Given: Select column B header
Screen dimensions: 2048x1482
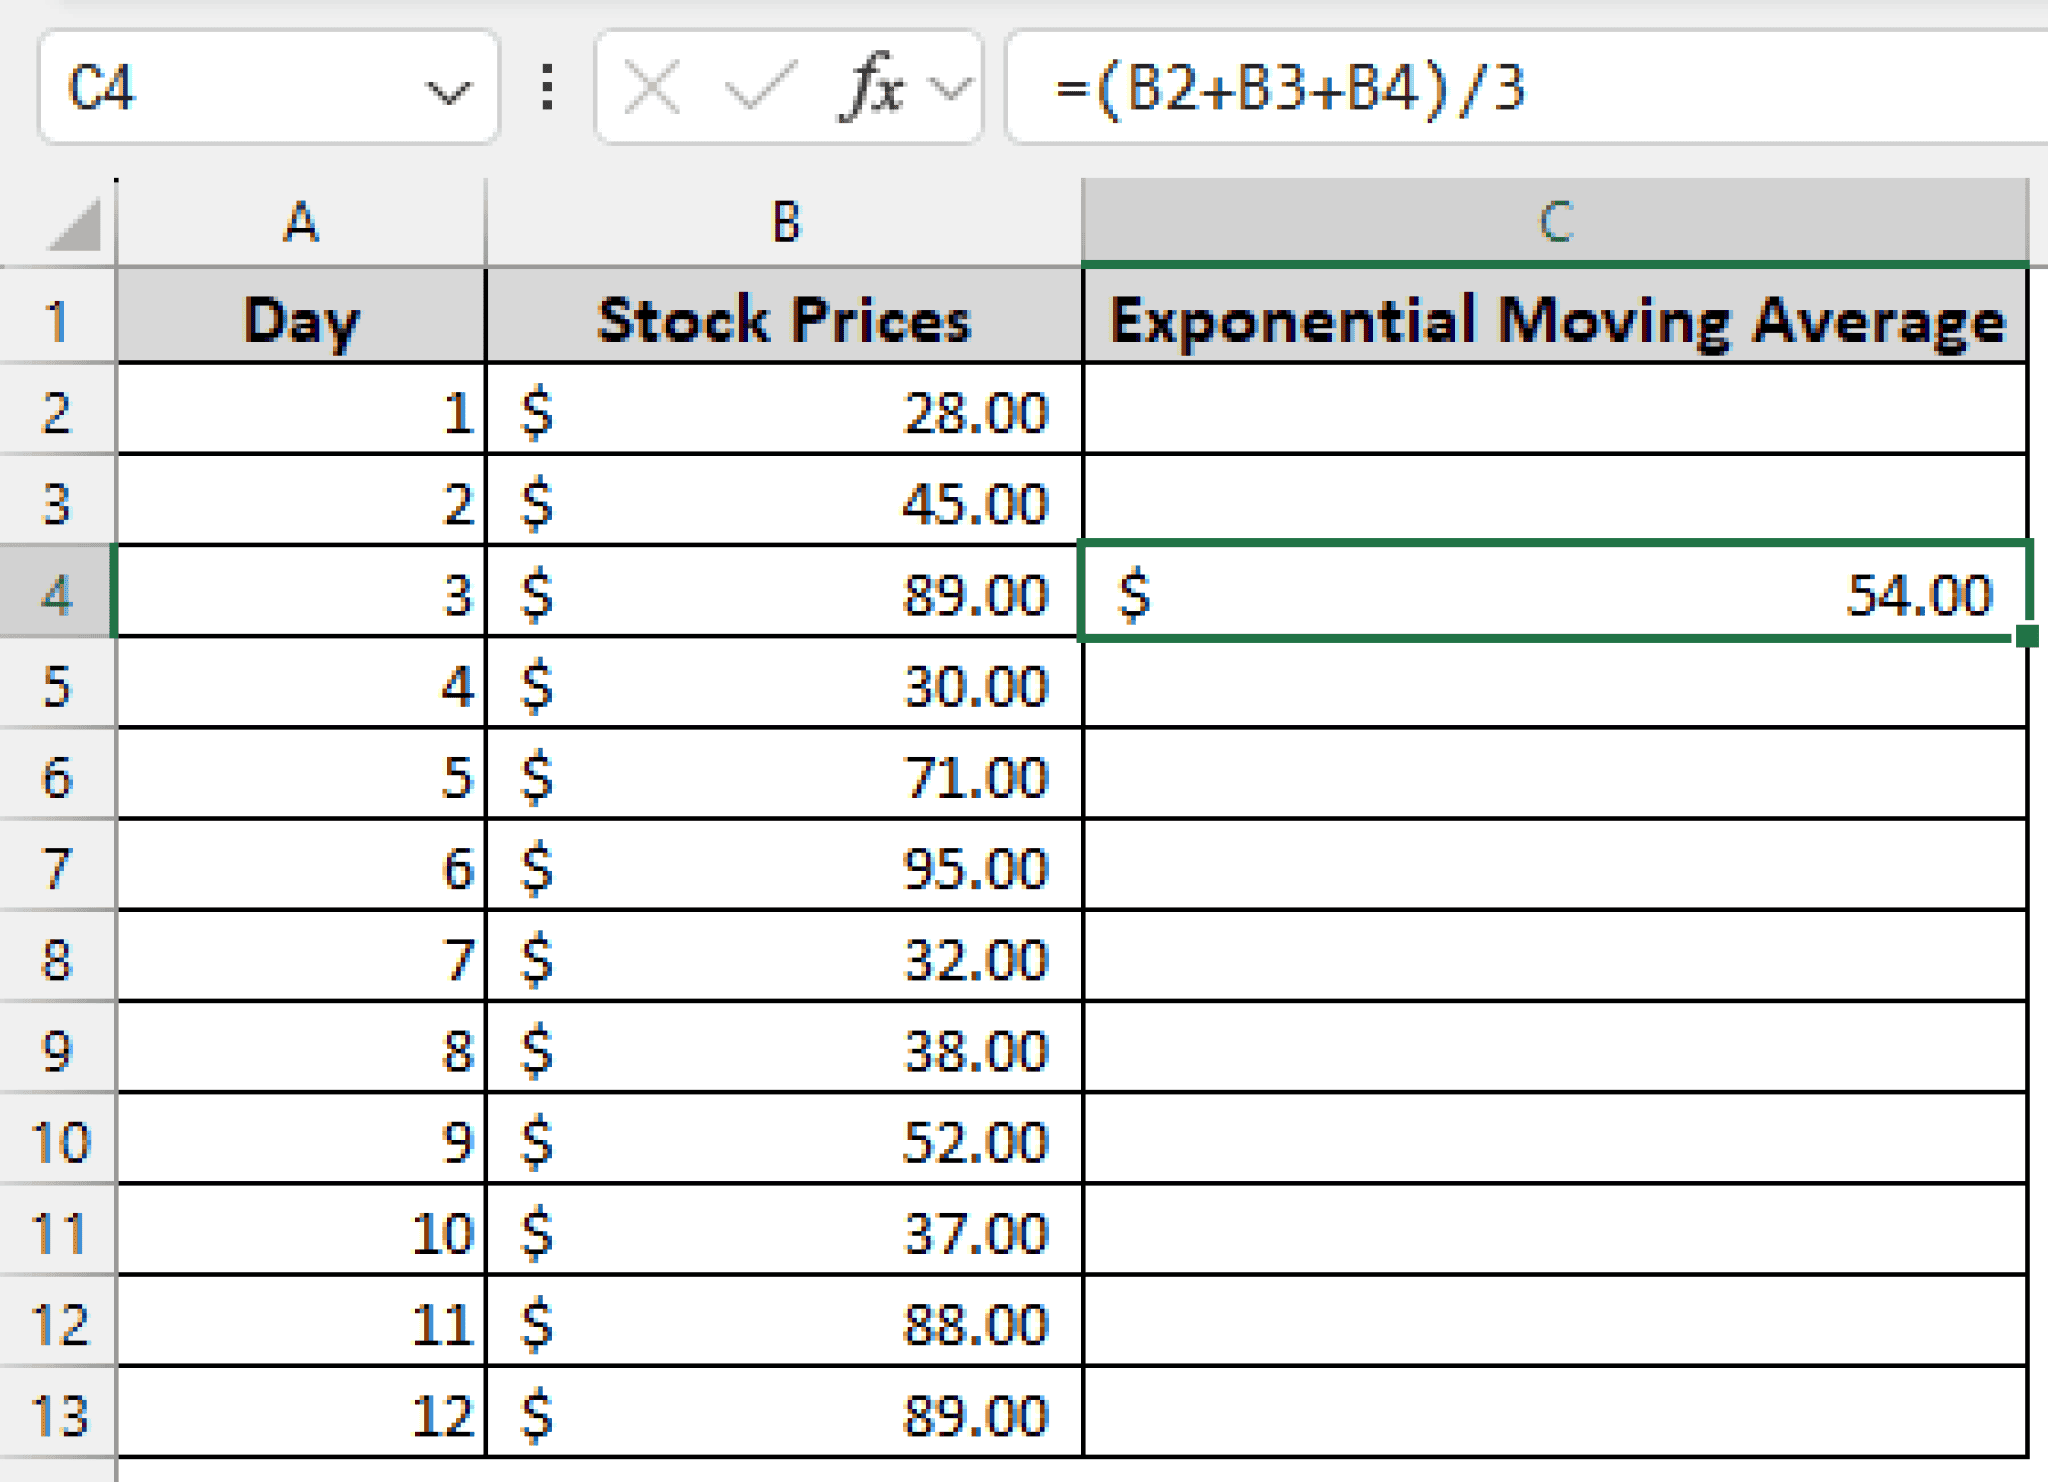Looking at the screenshot, I should coord(785,222).
